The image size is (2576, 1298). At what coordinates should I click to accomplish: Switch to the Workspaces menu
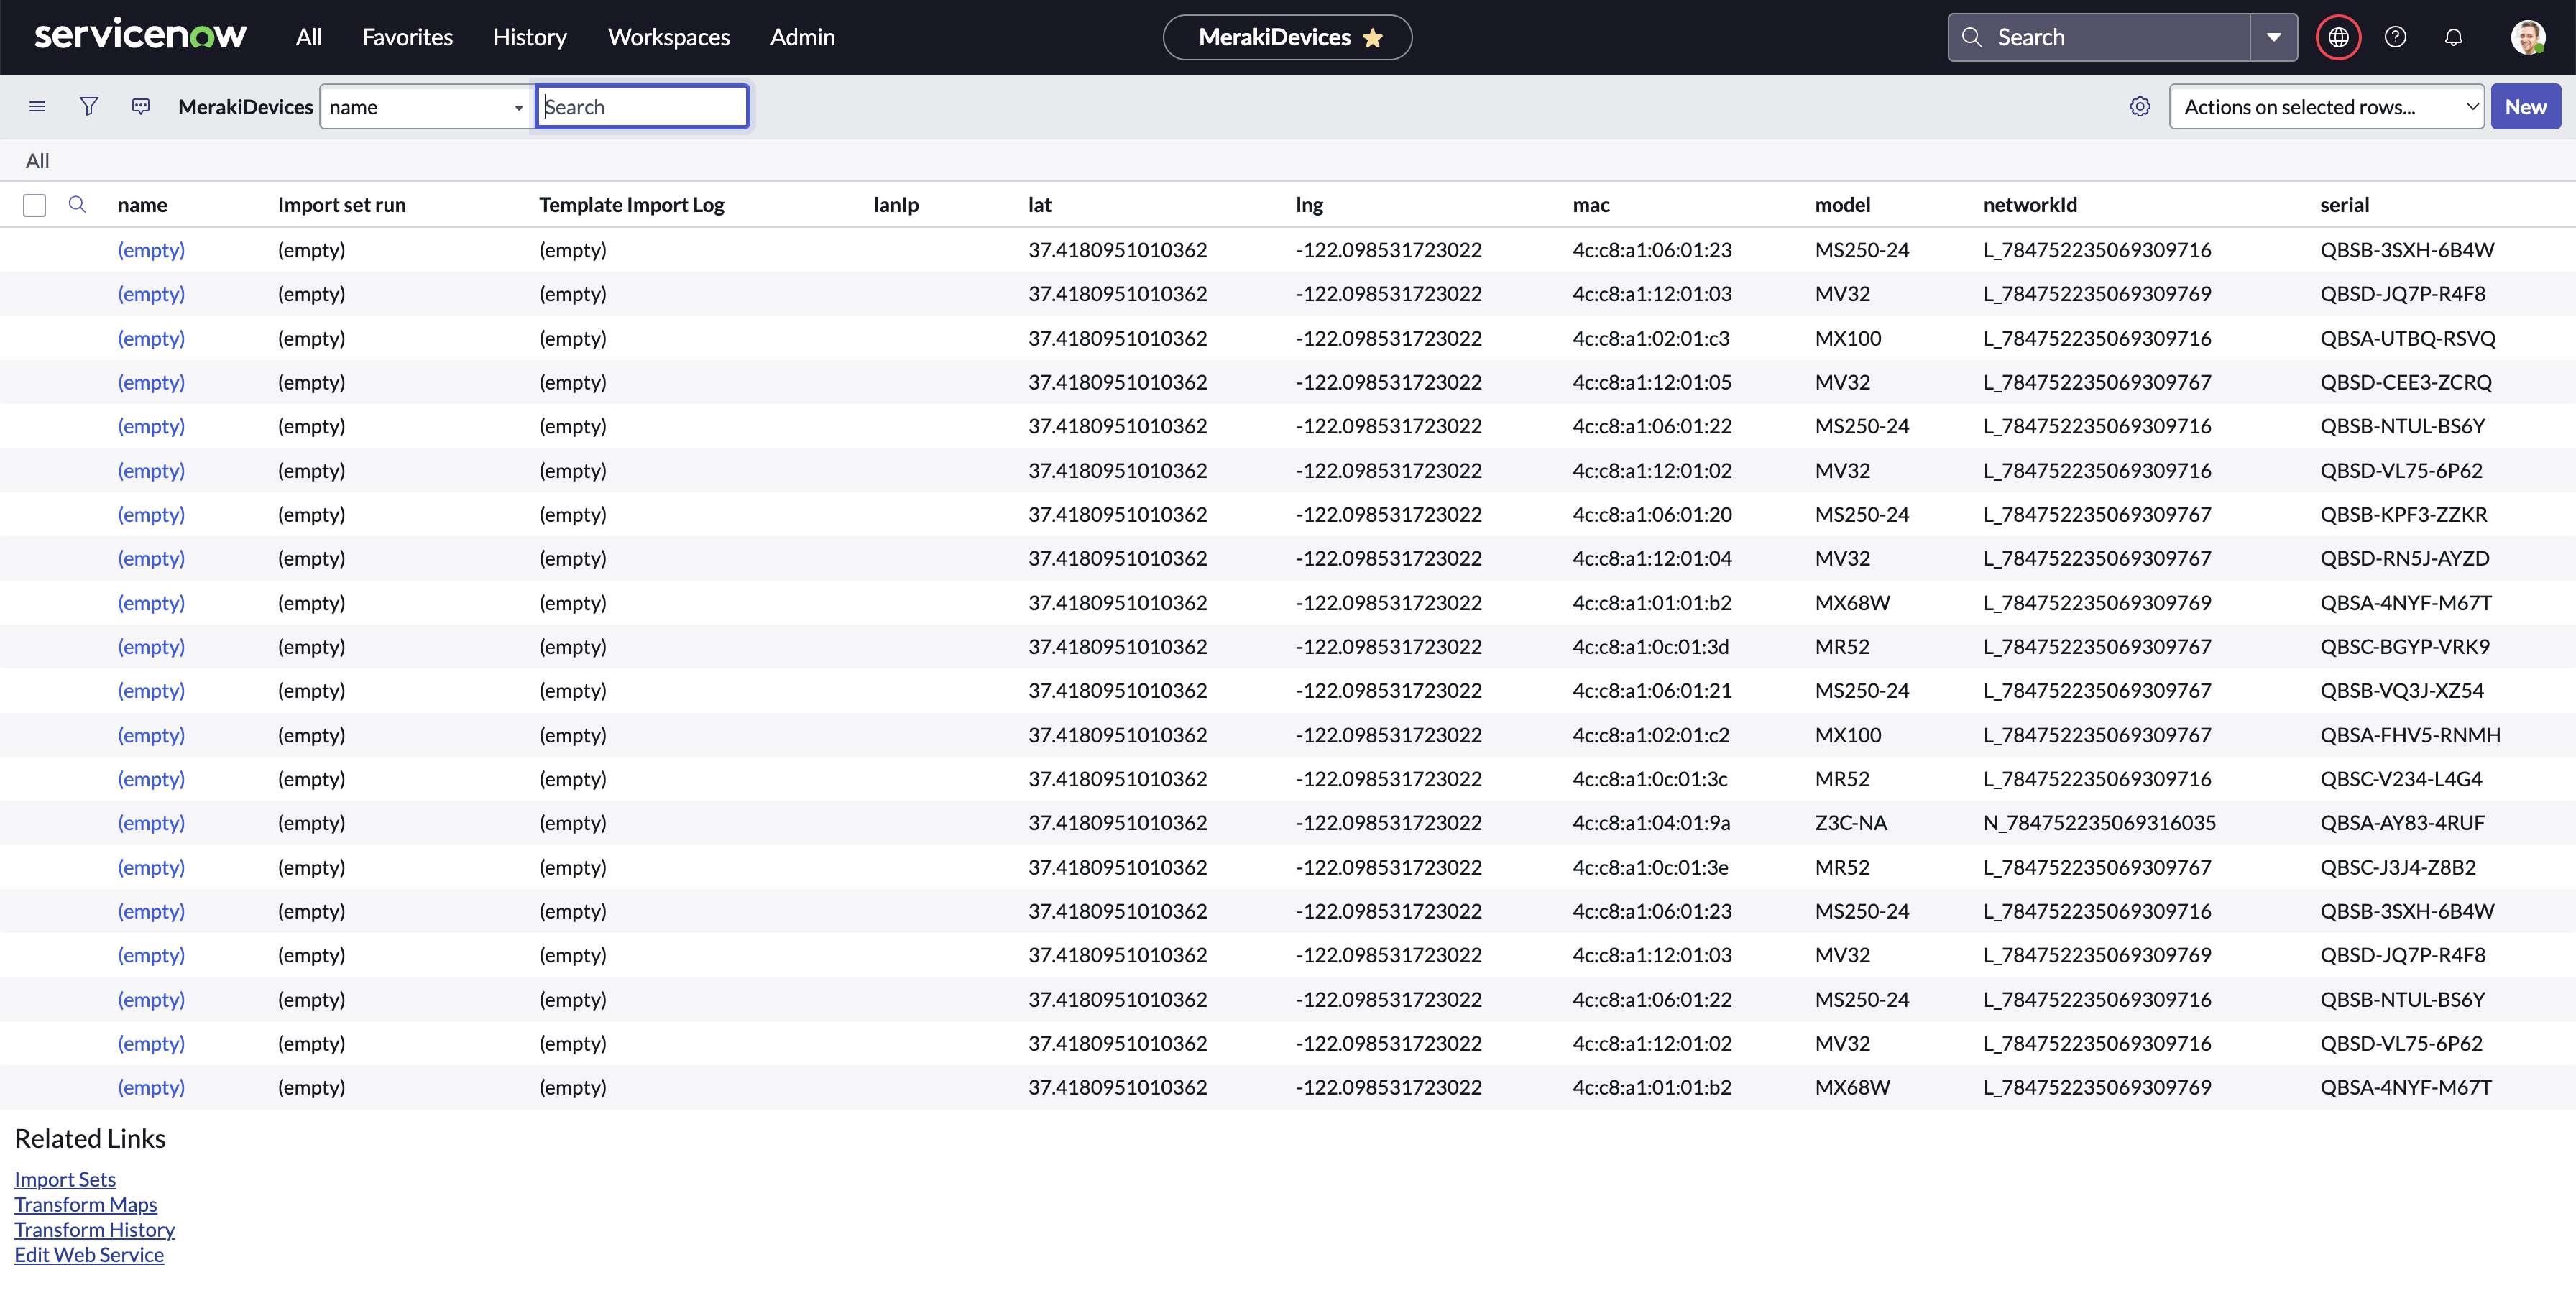(x=668, y=37)
